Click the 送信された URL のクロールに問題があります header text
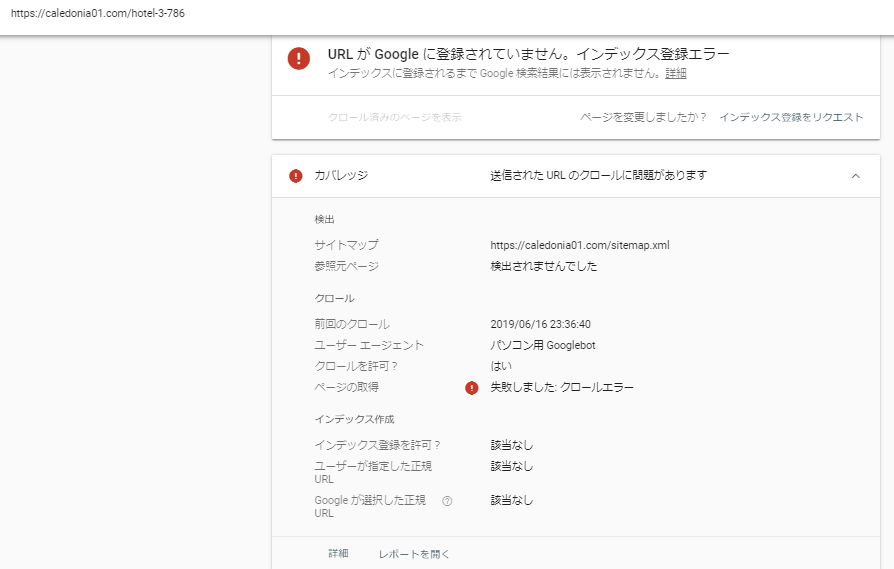 pyautogui.click(x=599, y=176)
